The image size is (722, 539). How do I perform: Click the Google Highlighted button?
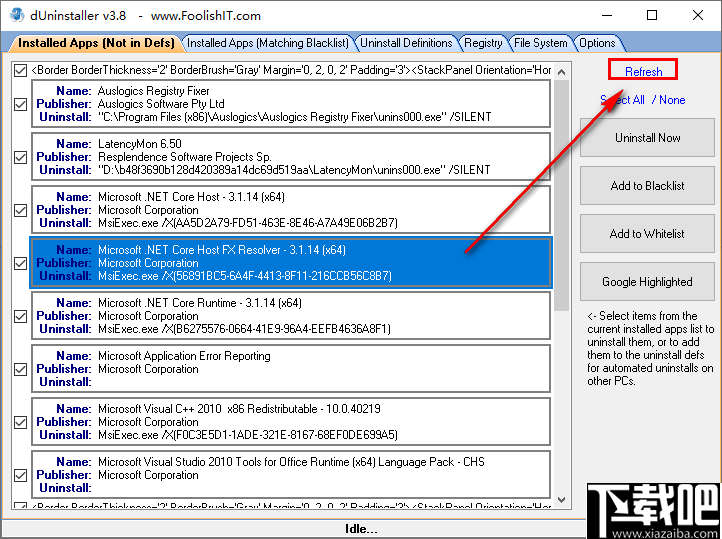click(x=647, y=281)
